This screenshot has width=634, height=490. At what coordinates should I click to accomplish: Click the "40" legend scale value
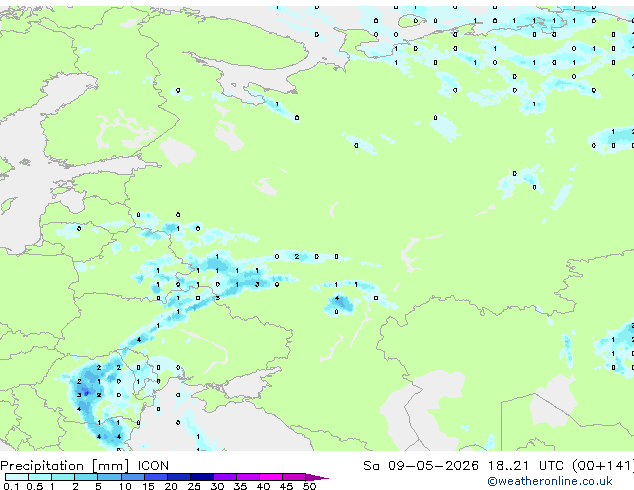(x=263, y=486)
